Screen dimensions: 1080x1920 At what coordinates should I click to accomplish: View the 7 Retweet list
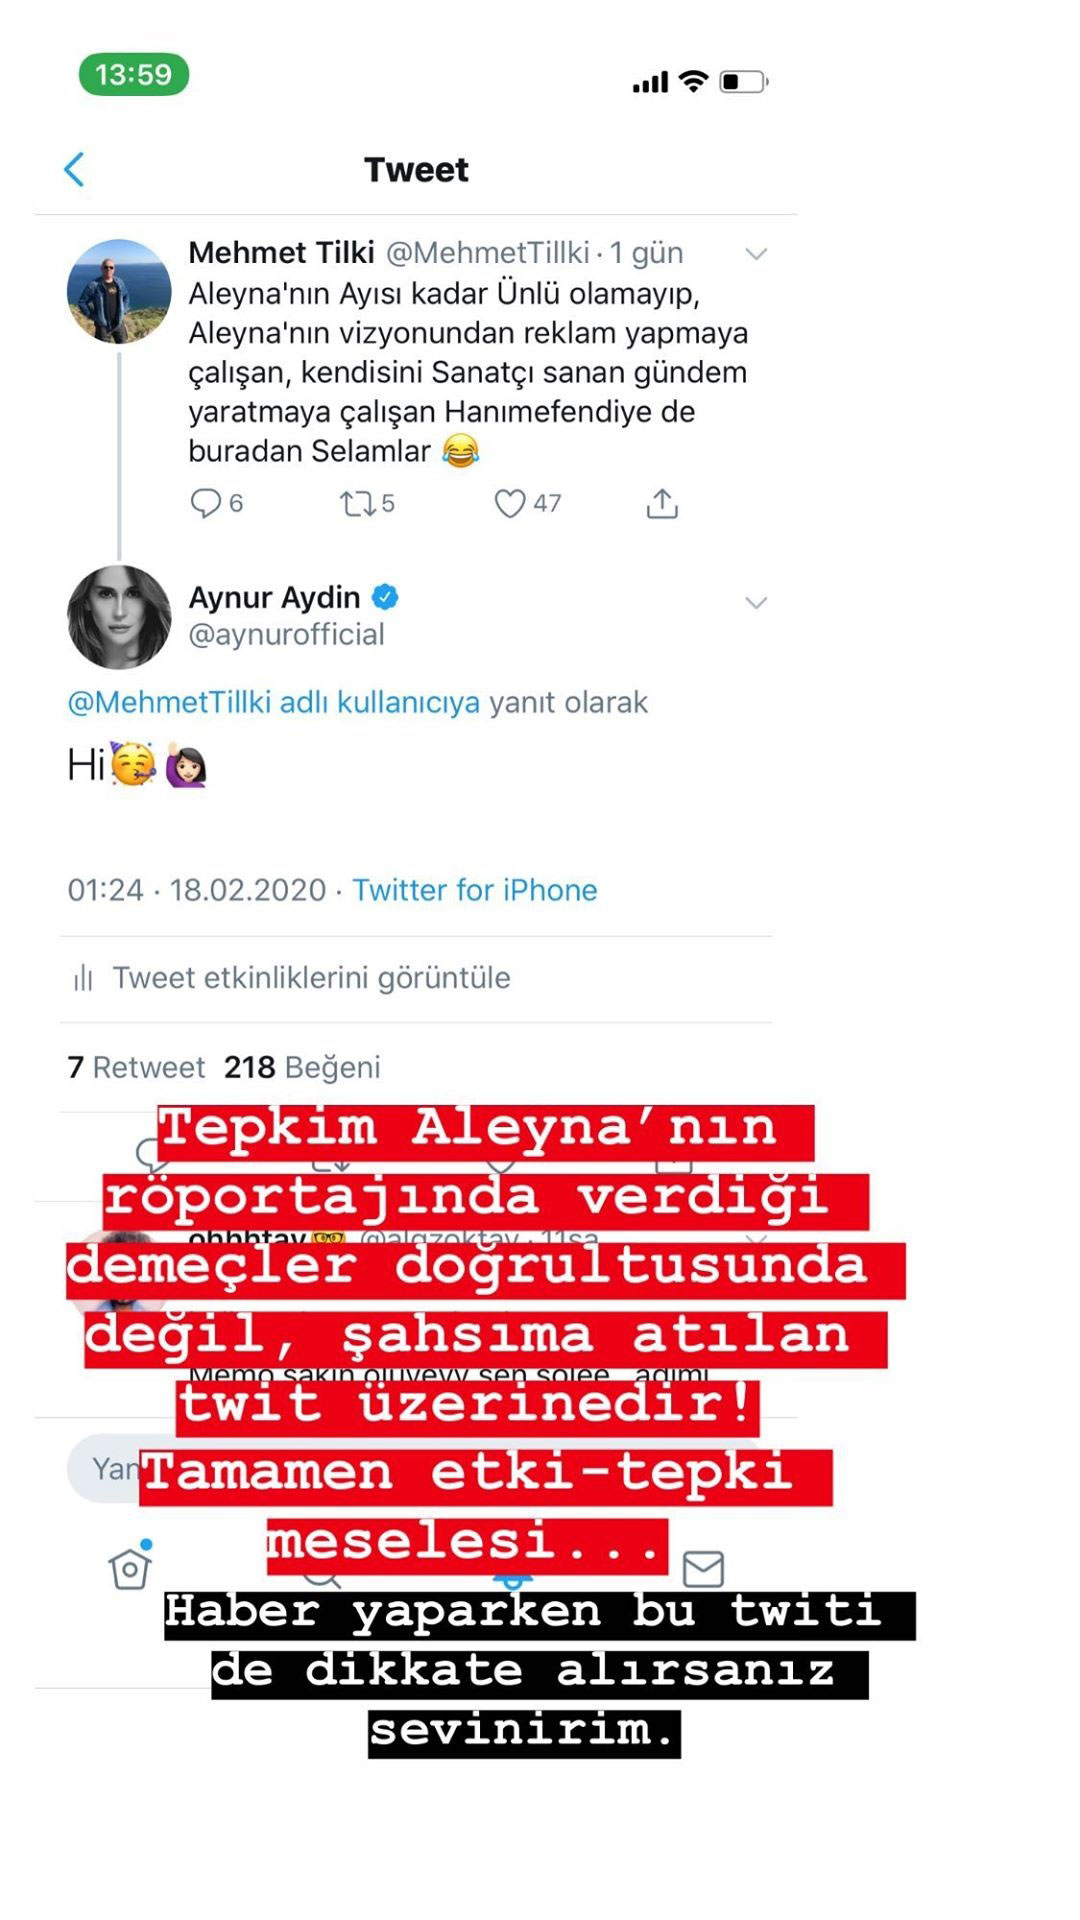(136, 1067)
